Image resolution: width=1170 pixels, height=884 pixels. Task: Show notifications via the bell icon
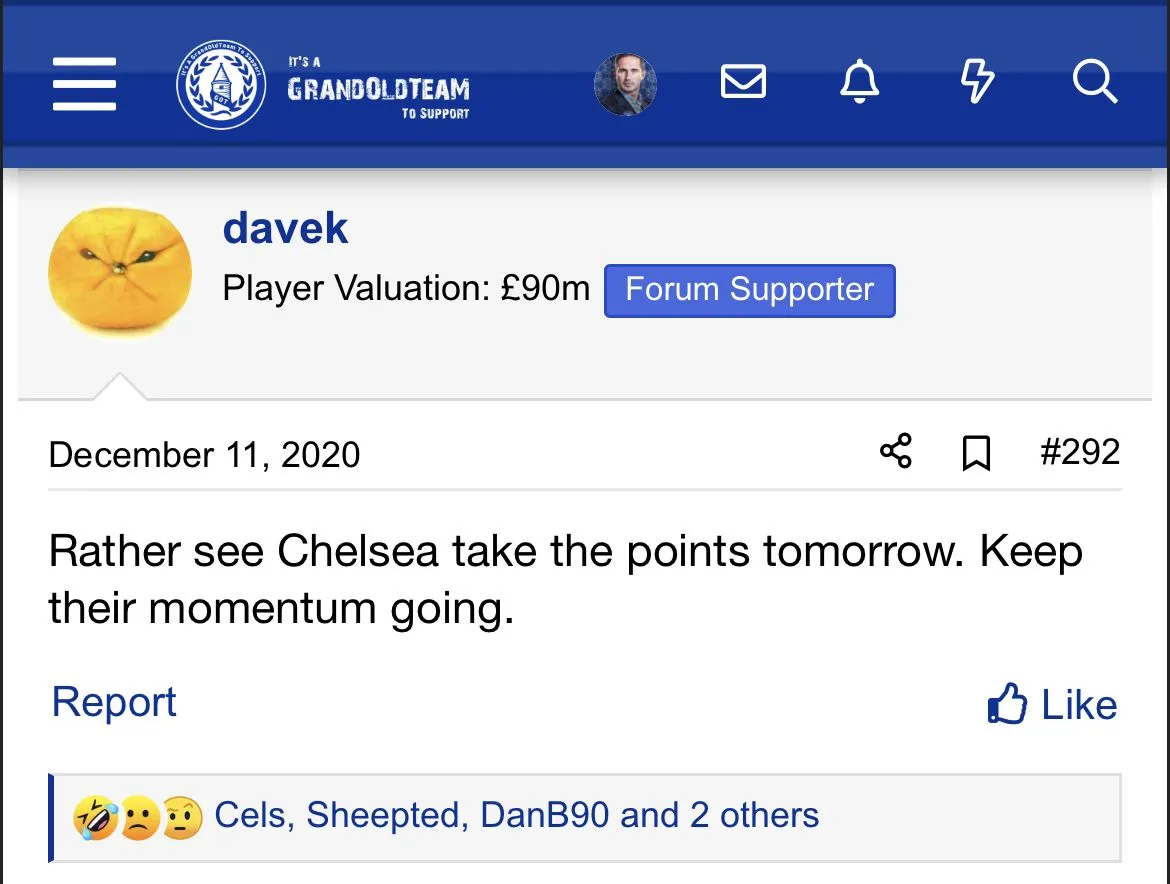[859, 82]
